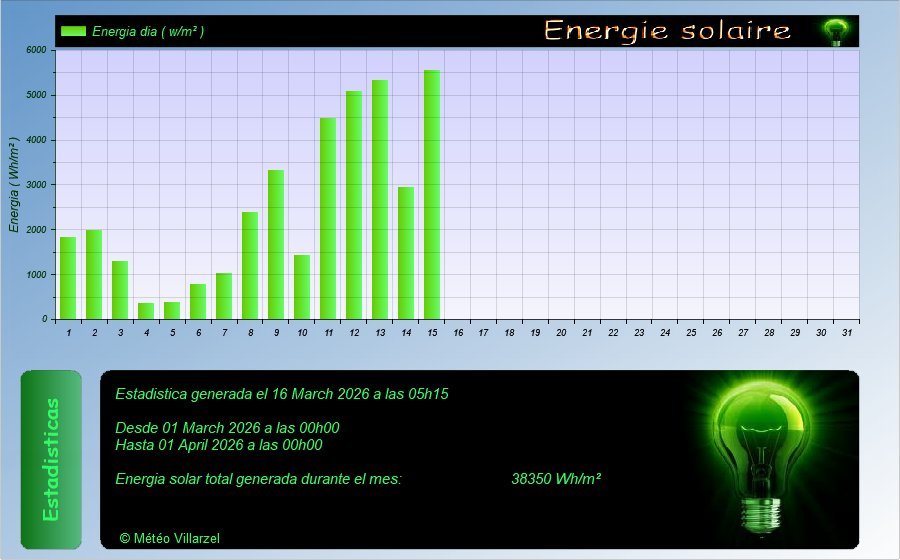The image size is (900, 560).
Task: Select the bar for day 9
Action: point(276,244)
